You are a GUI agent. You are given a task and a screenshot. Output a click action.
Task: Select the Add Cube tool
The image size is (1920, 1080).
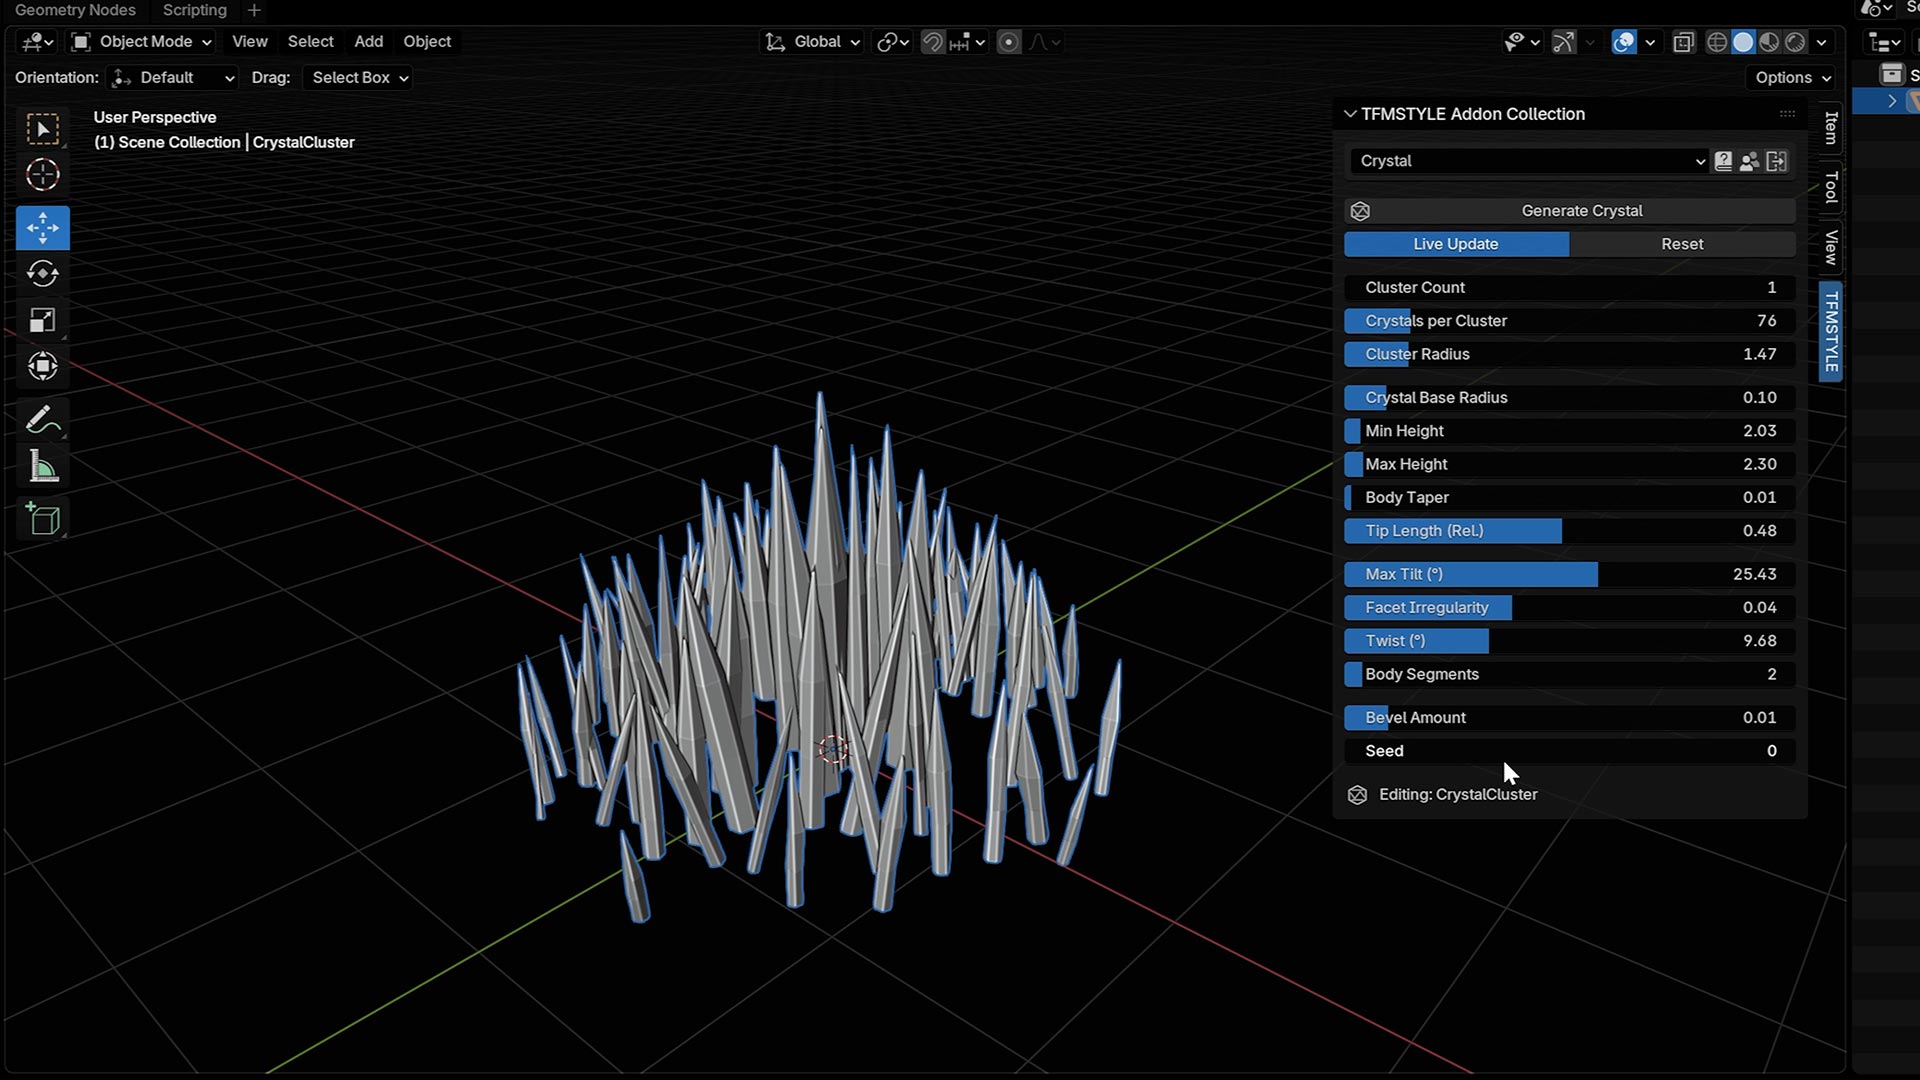coord(42,519)
